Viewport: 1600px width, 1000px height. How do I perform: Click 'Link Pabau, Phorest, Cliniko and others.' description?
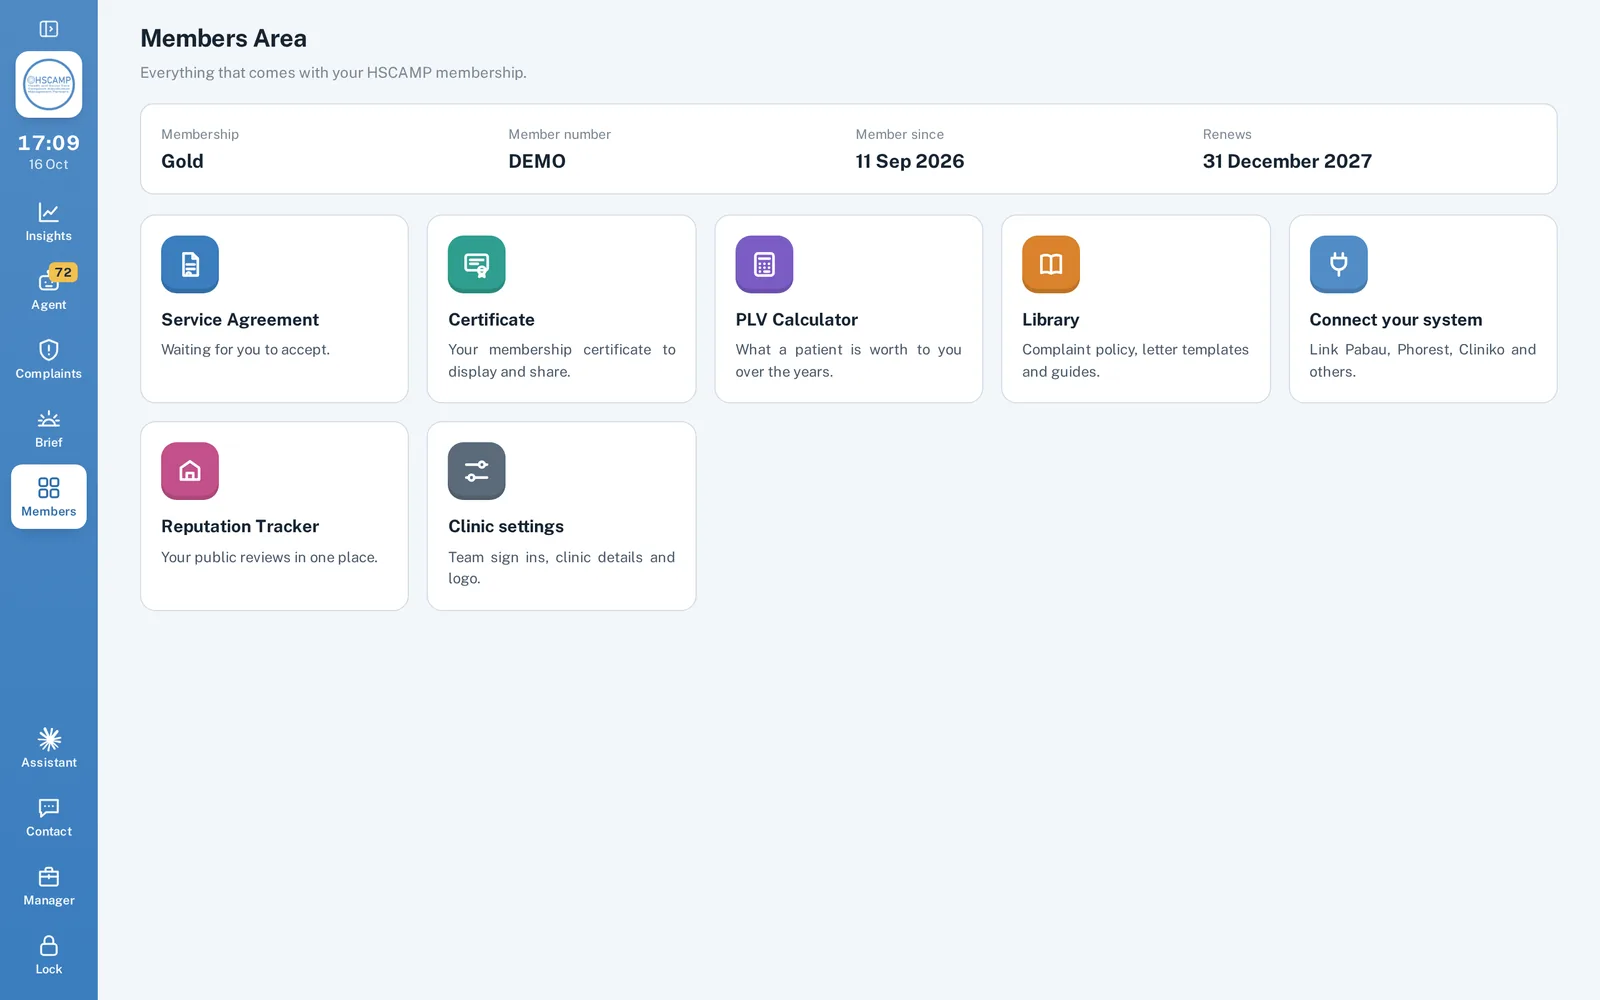[1423, 361]
